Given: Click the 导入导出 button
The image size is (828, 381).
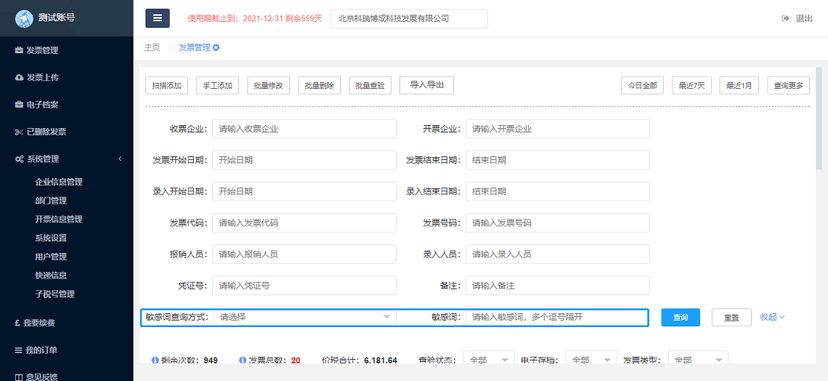Looking at the screenshot, I should [x=427, y=85].
